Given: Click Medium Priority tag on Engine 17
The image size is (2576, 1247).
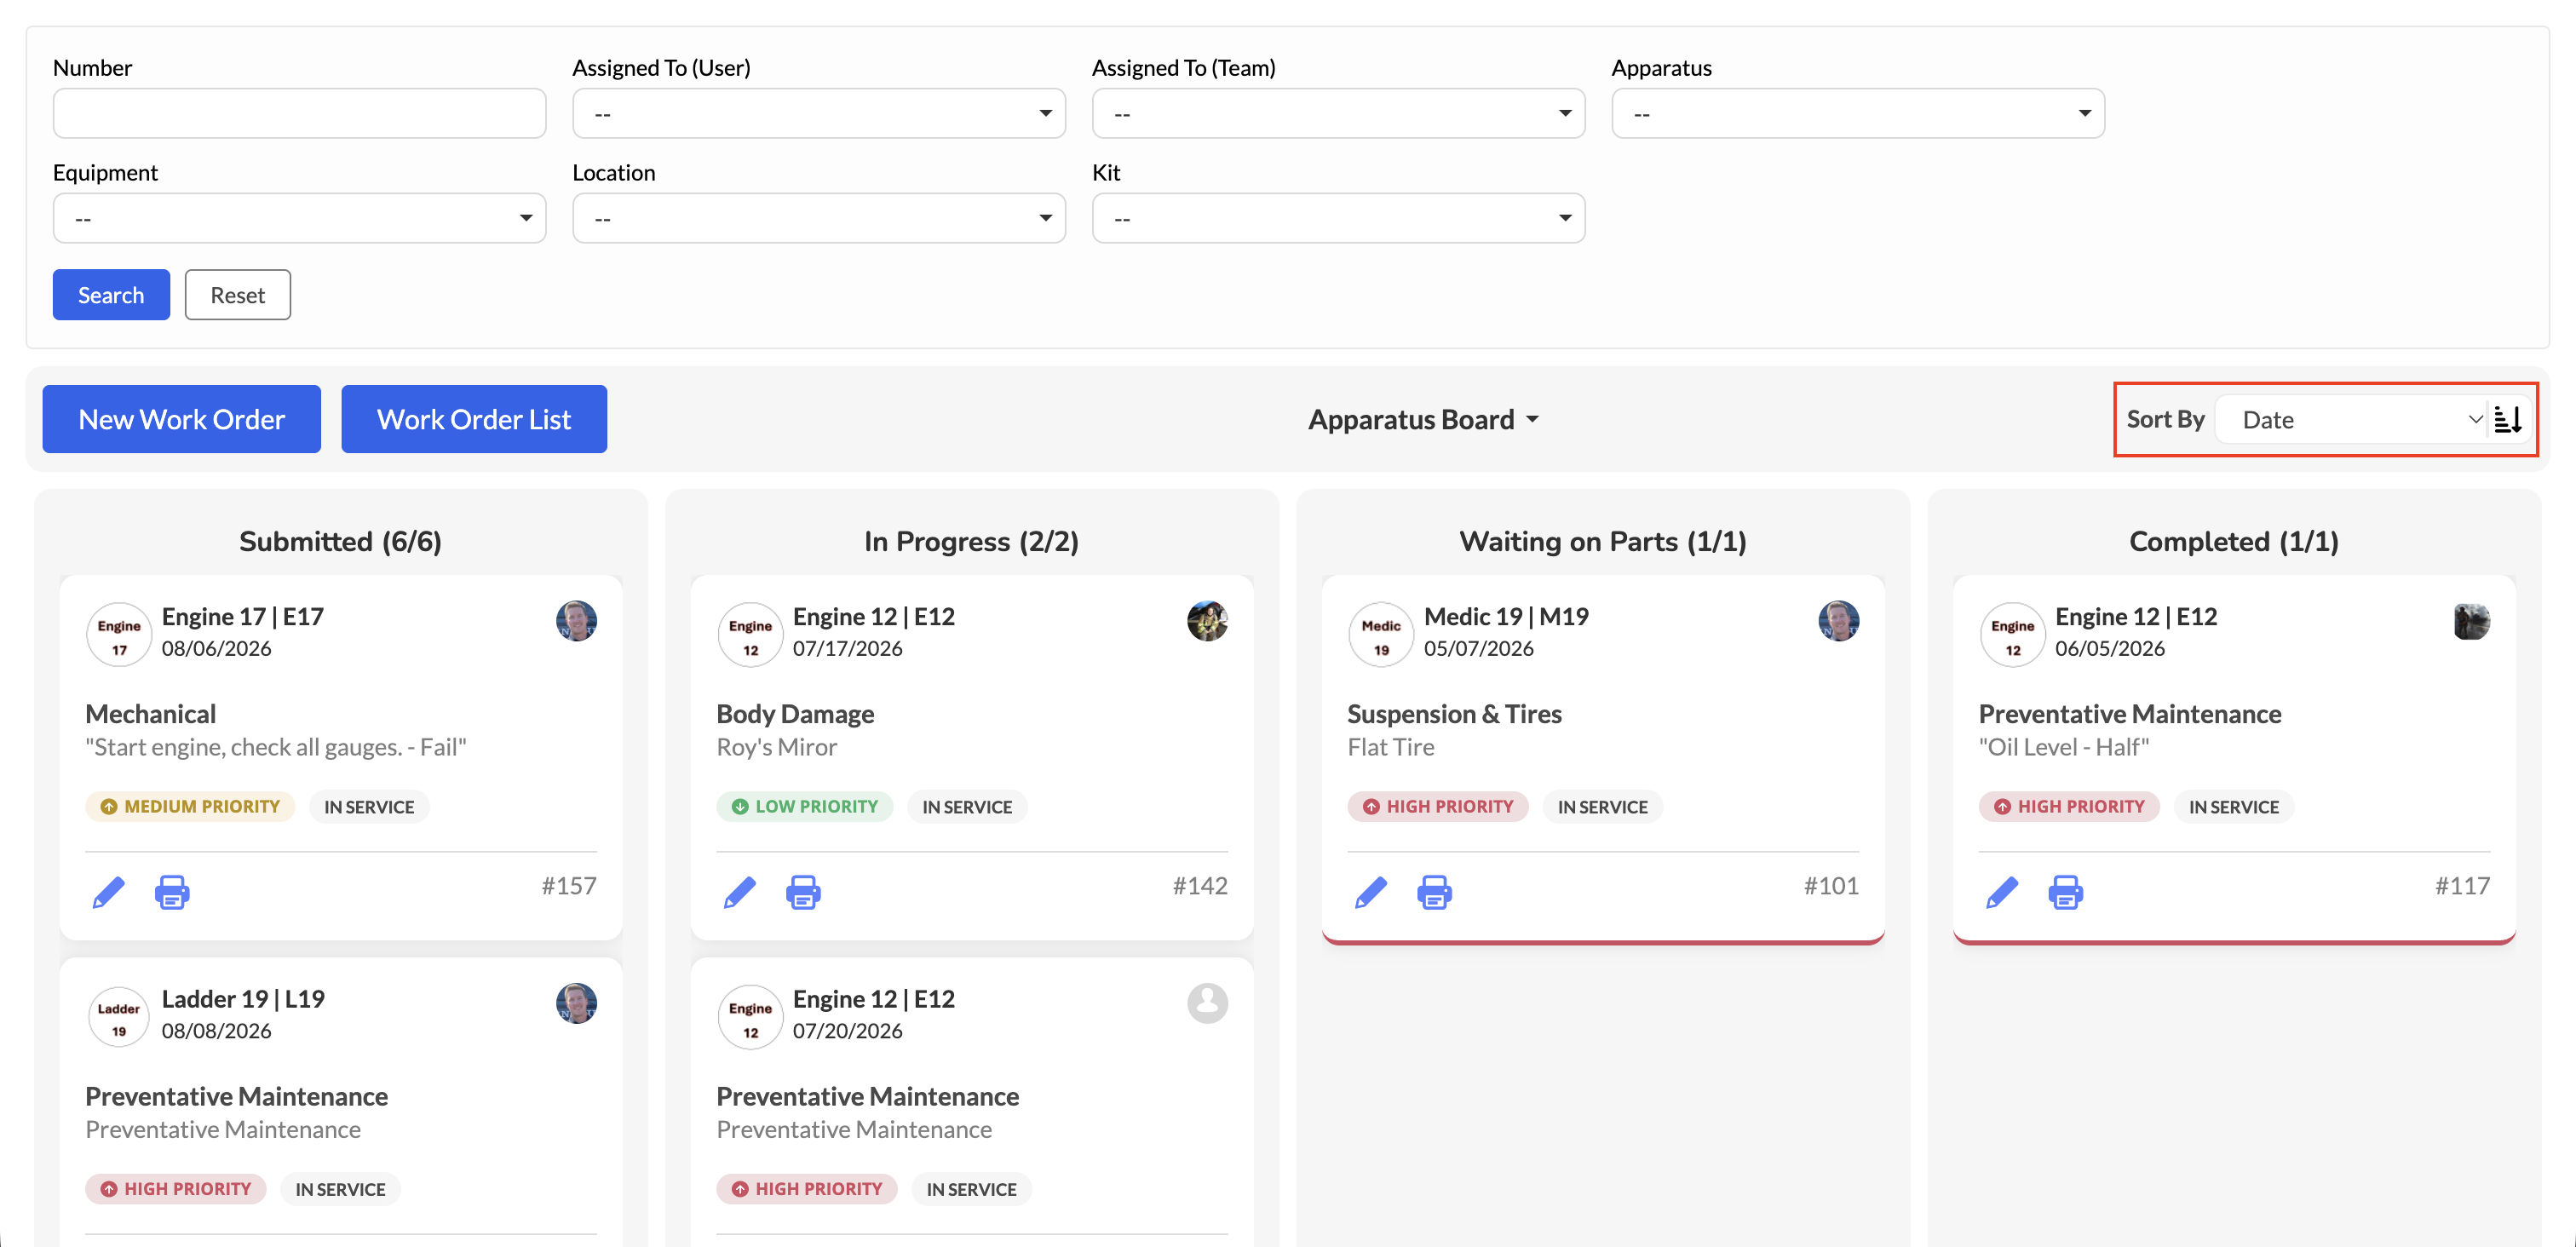Looking at the screenshot, I should click(x=190, y=806).
